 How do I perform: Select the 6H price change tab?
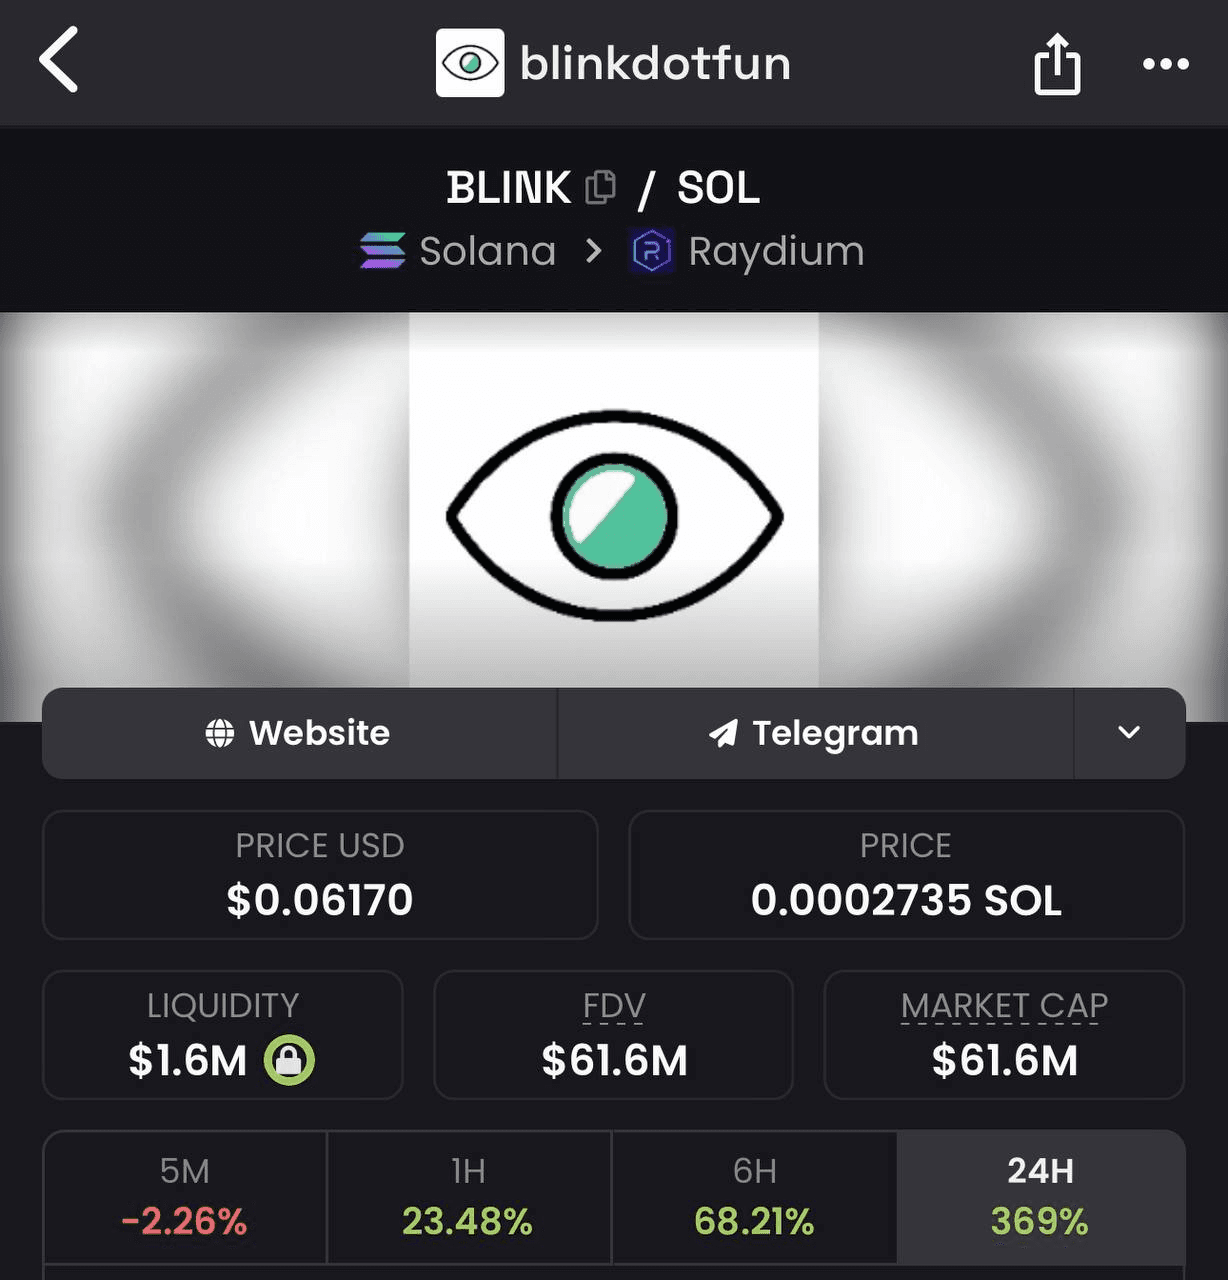pos(754,1197)
